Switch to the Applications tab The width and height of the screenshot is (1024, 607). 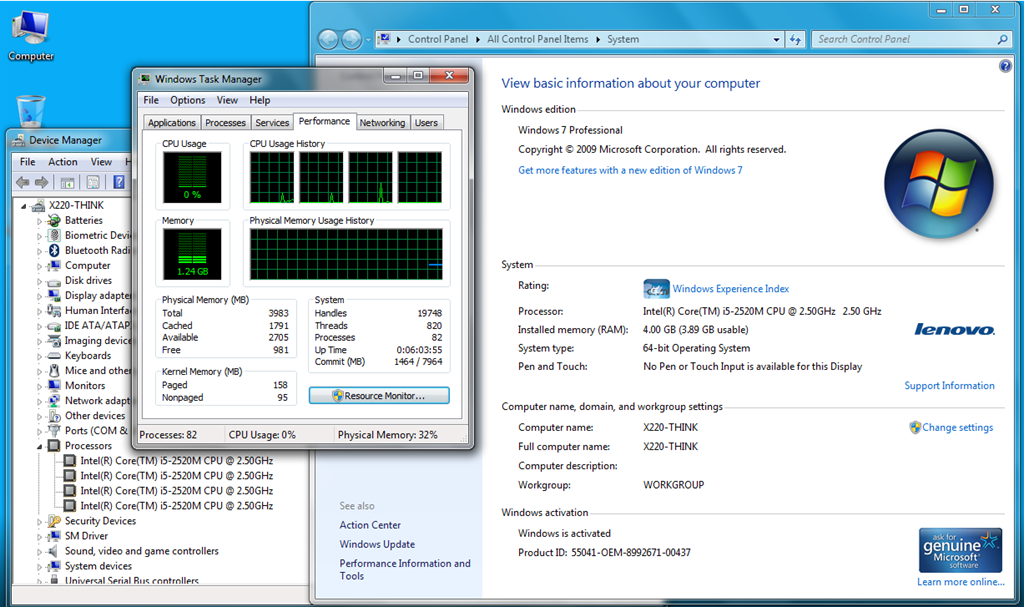click(x=171, y=122)
